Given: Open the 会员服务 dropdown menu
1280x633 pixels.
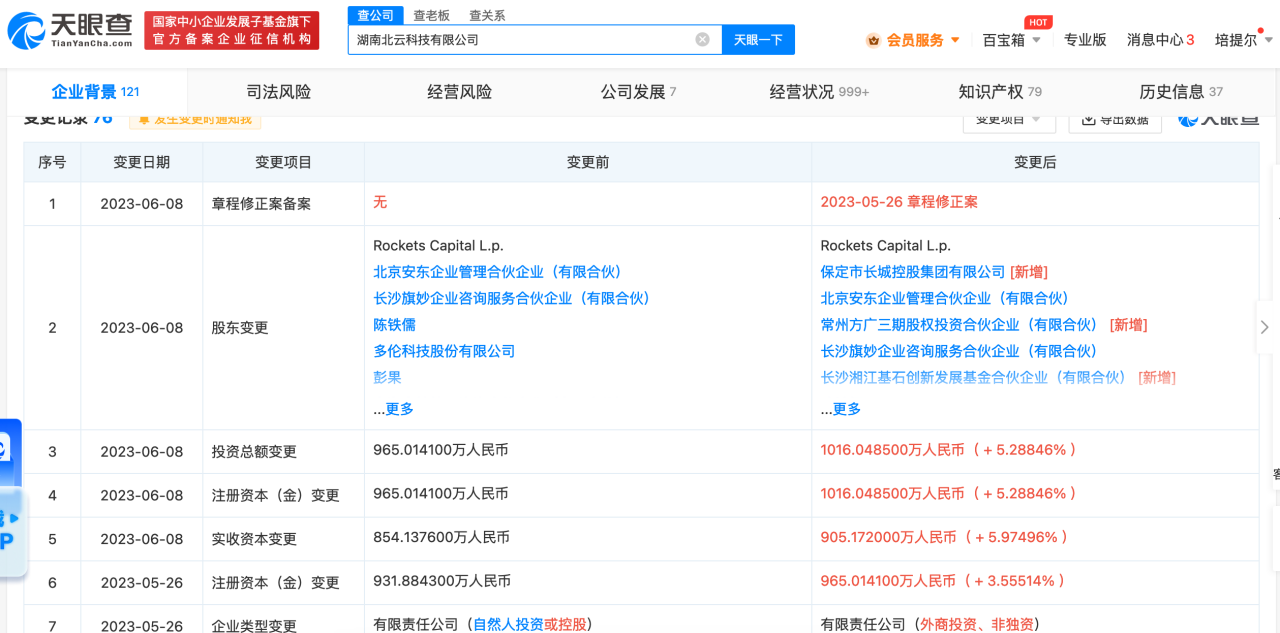Looking at the screenshot, I should pyautogui.click(x=913, y=40).
